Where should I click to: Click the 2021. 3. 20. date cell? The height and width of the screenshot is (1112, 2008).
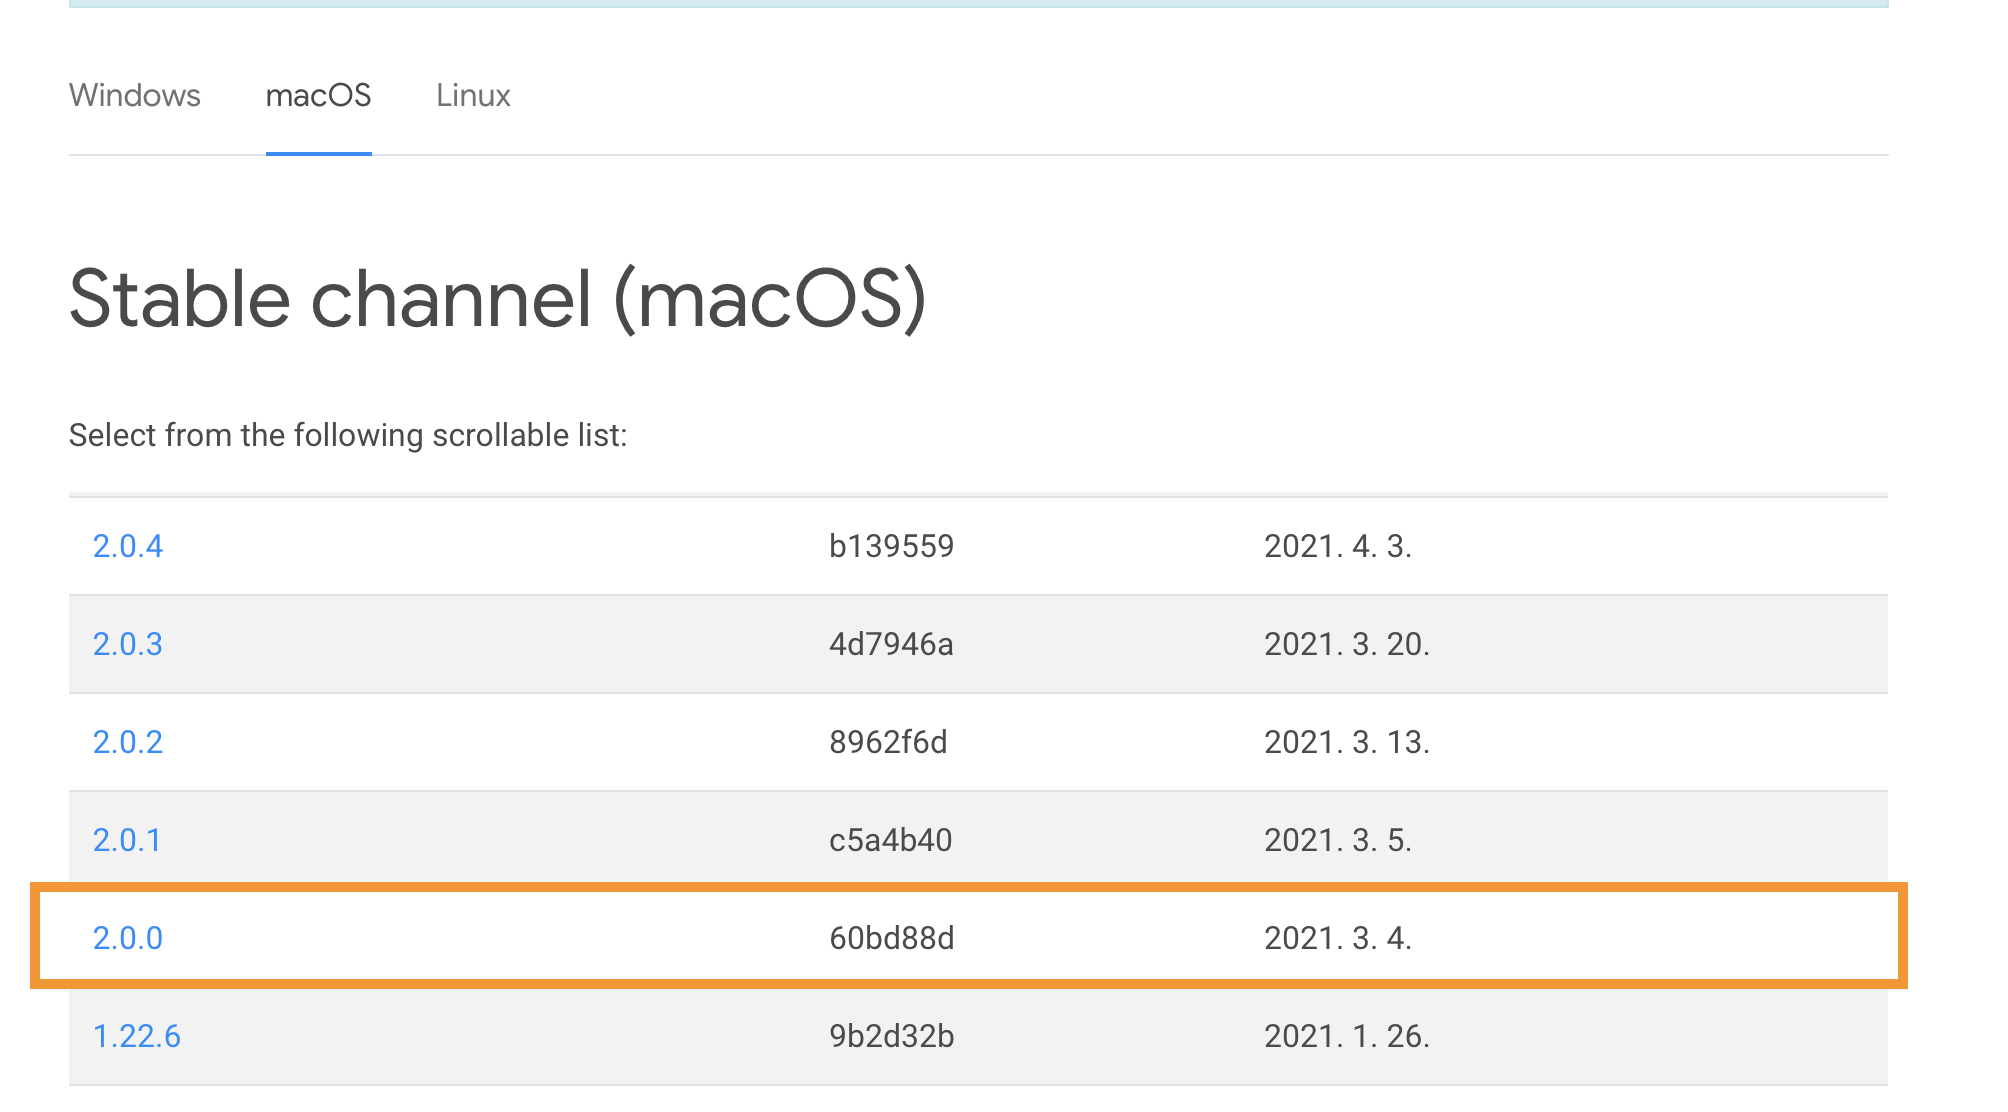tap(1347, 644)
